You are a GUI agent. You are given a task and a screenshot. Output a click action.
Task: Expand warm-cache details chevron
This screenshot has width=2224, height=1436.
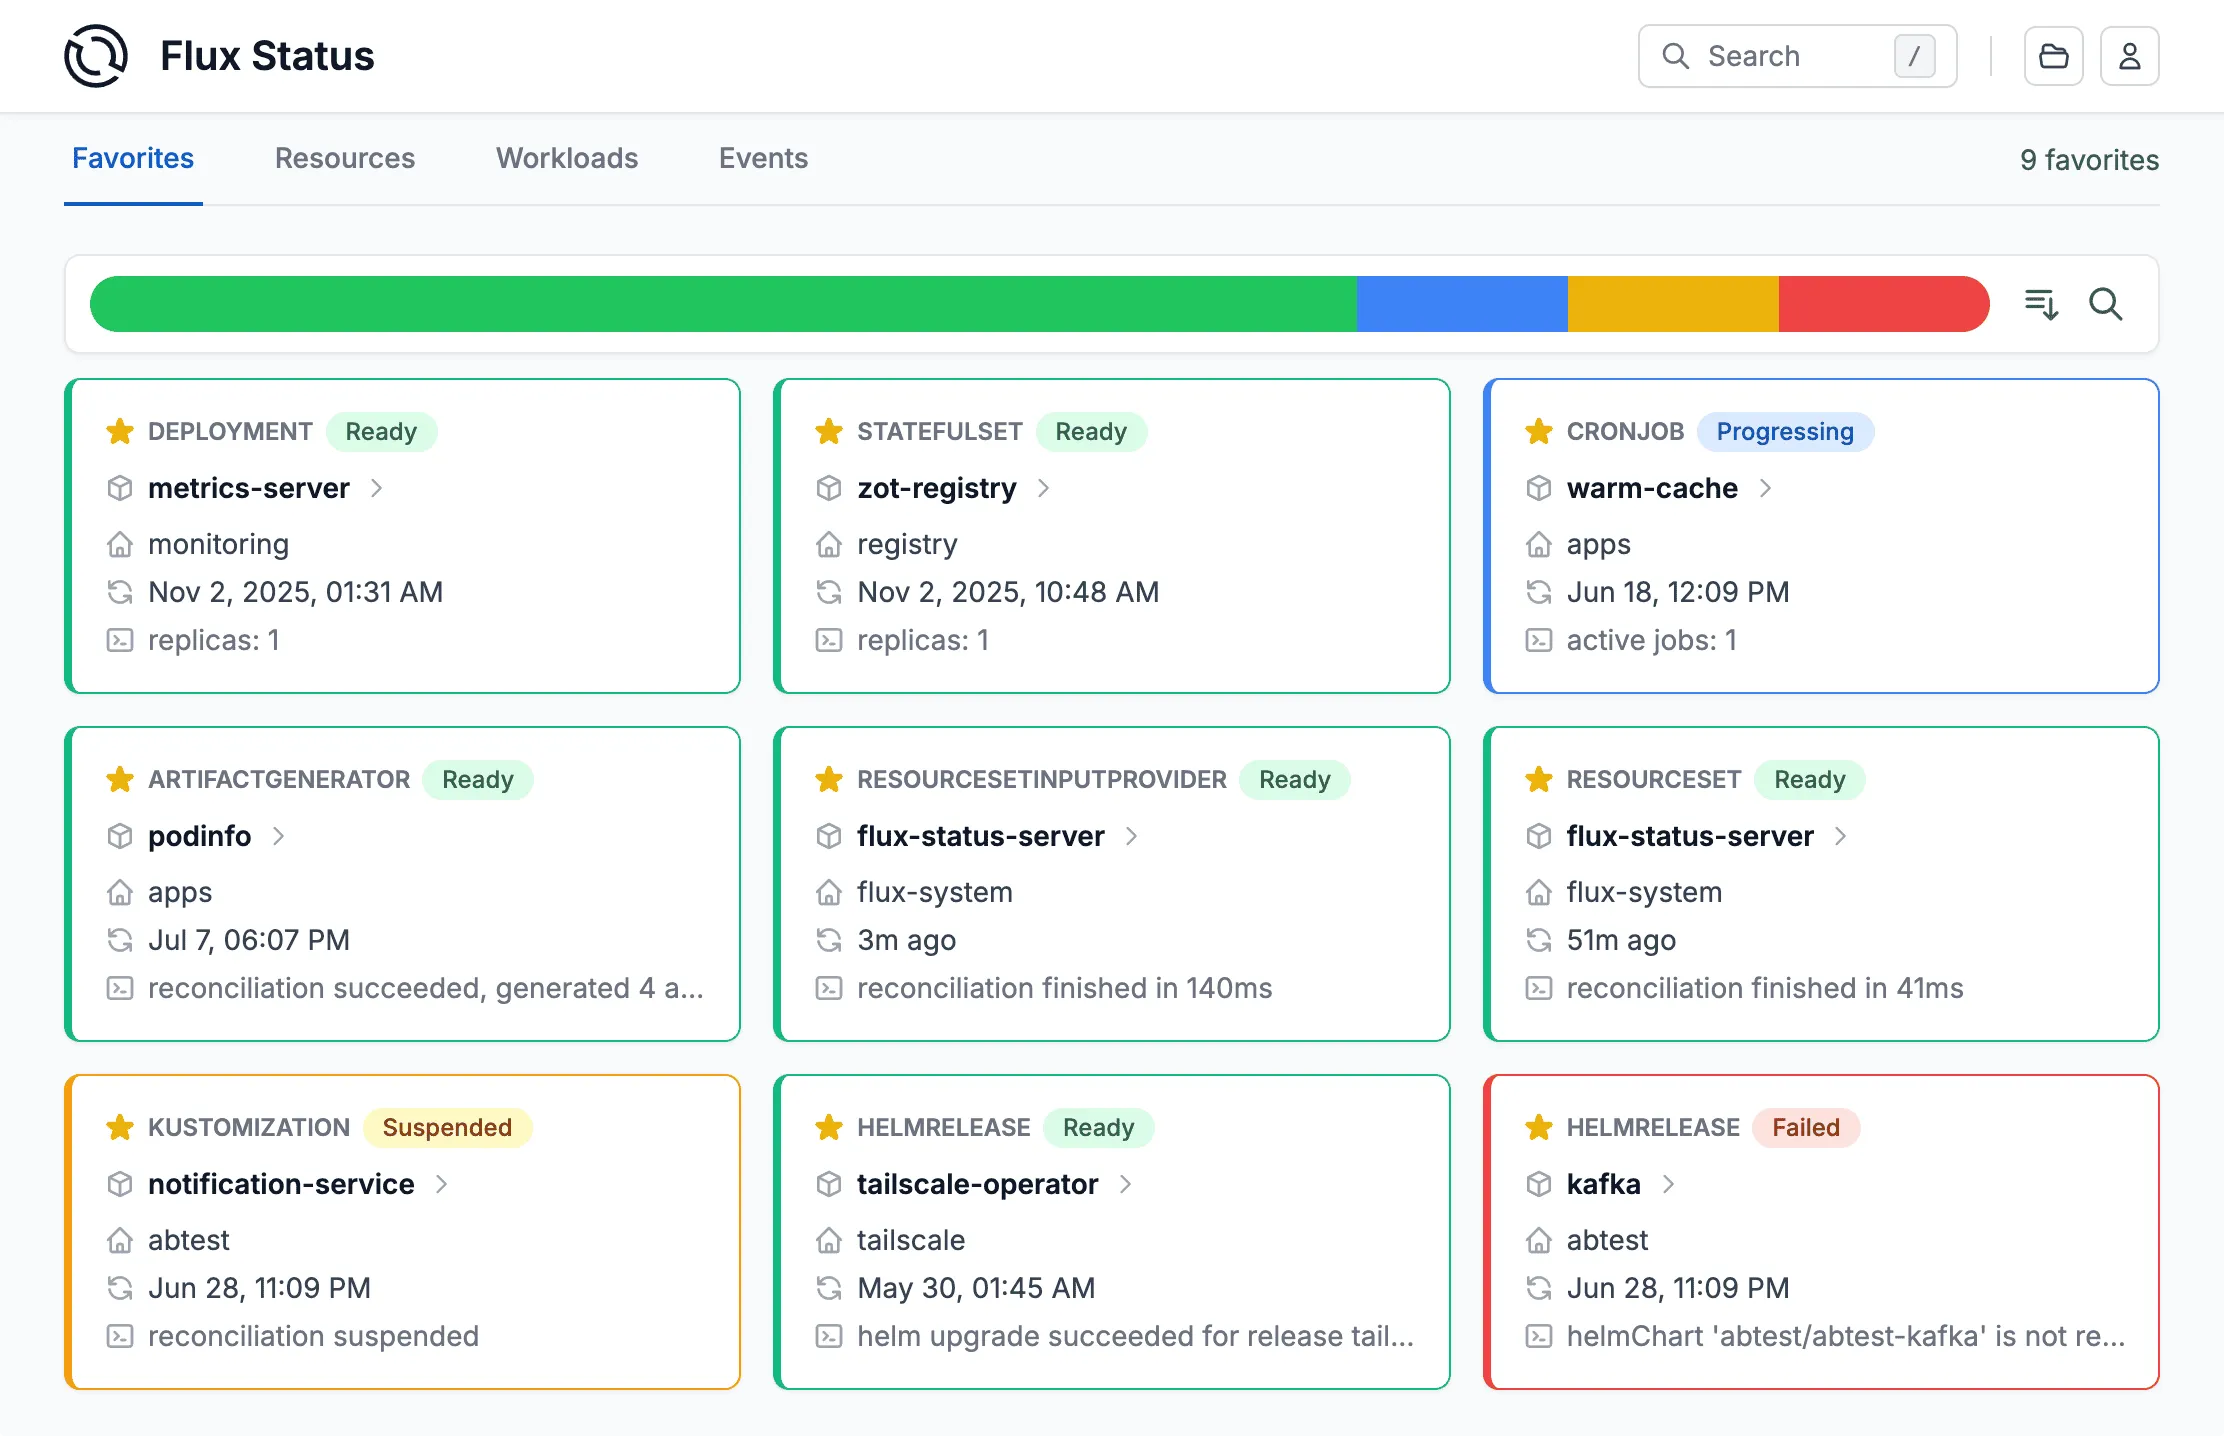pos(1765,488)
